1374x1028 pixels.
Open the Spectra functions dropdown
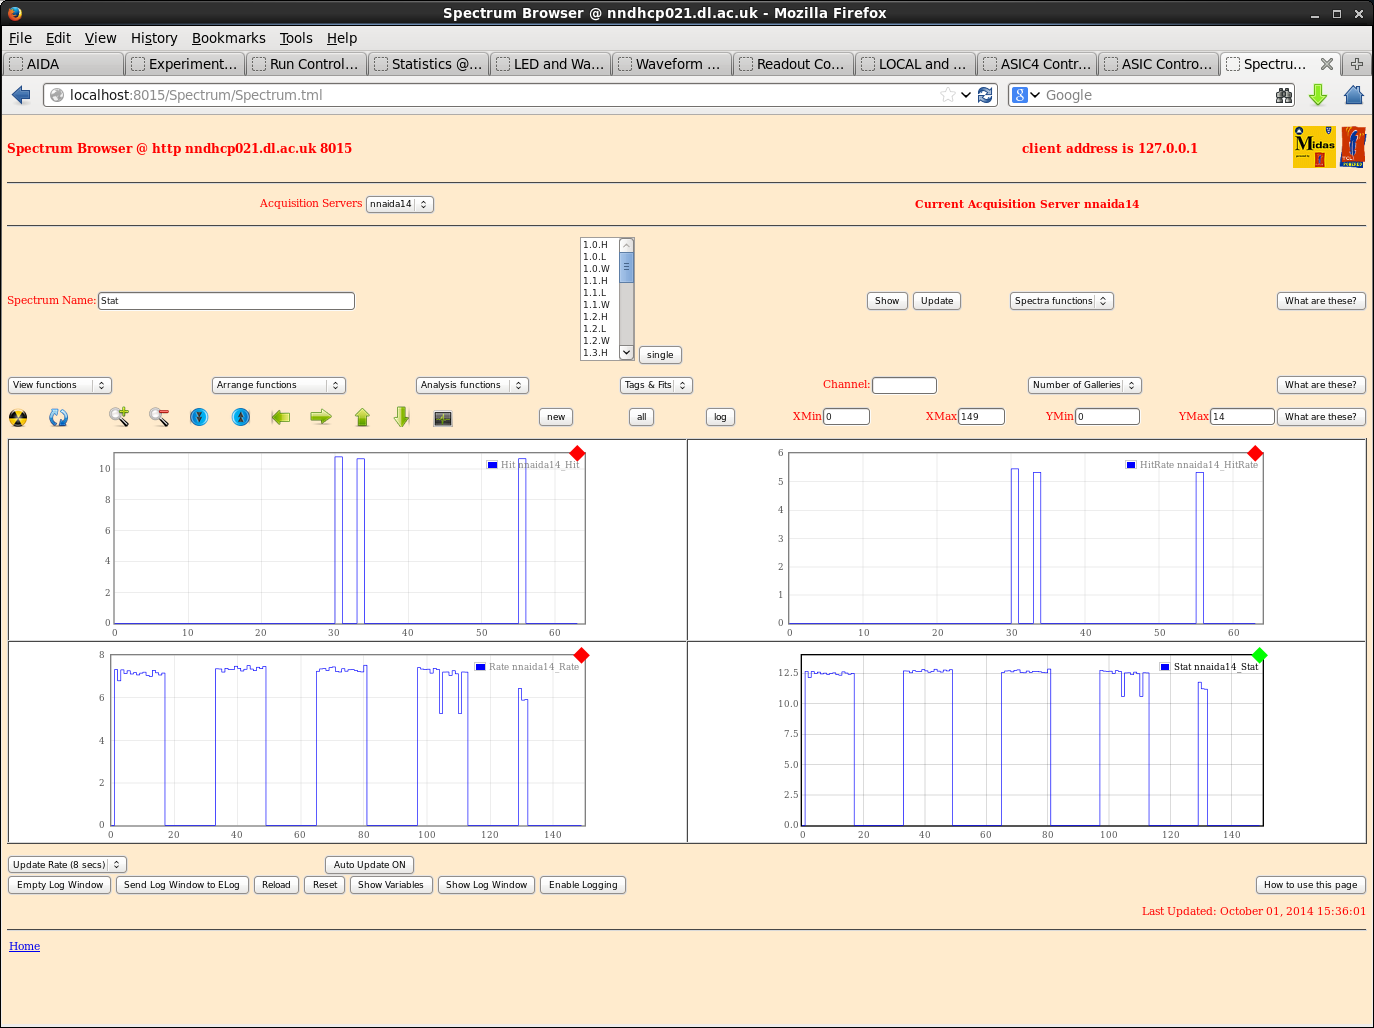[1062, 301]
